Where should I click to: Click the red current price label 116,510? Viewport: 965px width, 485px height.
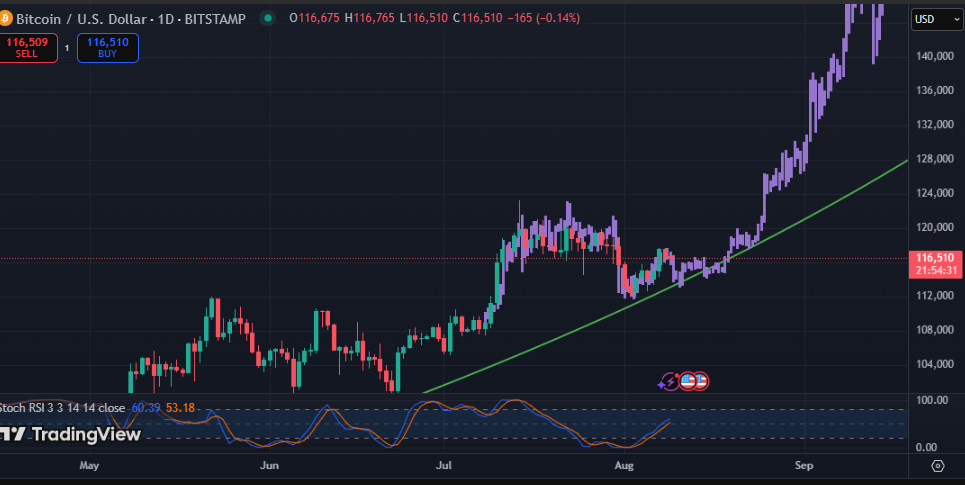(x=935, y=259)
